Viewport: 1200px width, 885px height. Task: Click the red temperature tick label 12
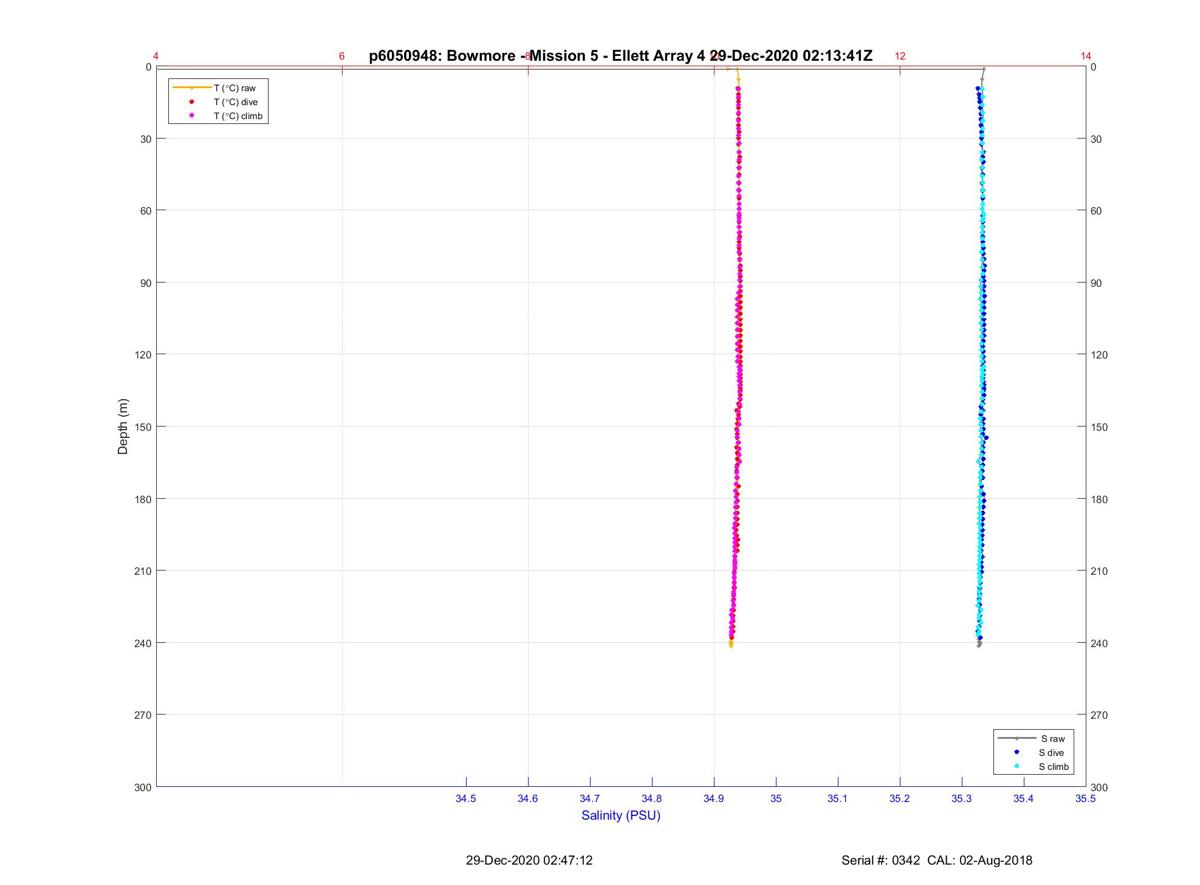point(900,56)
